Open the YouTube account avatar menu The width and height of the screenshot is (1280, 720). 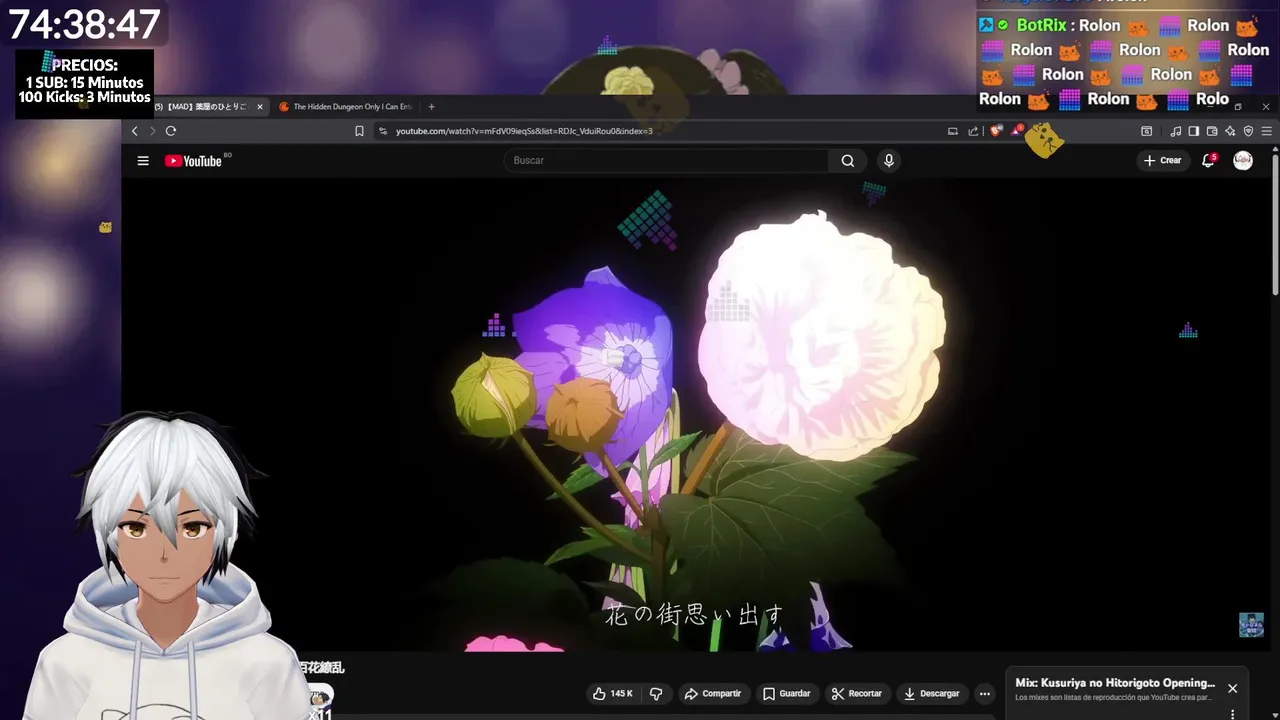[x=1243, y=161]
